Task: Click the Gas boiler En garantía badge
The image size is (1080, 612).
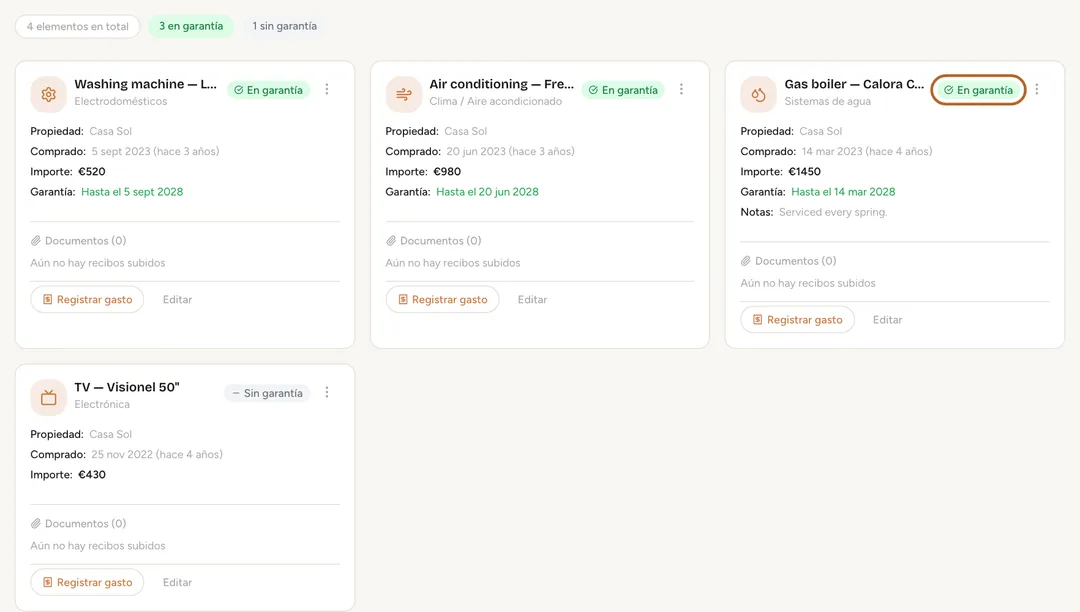Action: click(978, 90)
